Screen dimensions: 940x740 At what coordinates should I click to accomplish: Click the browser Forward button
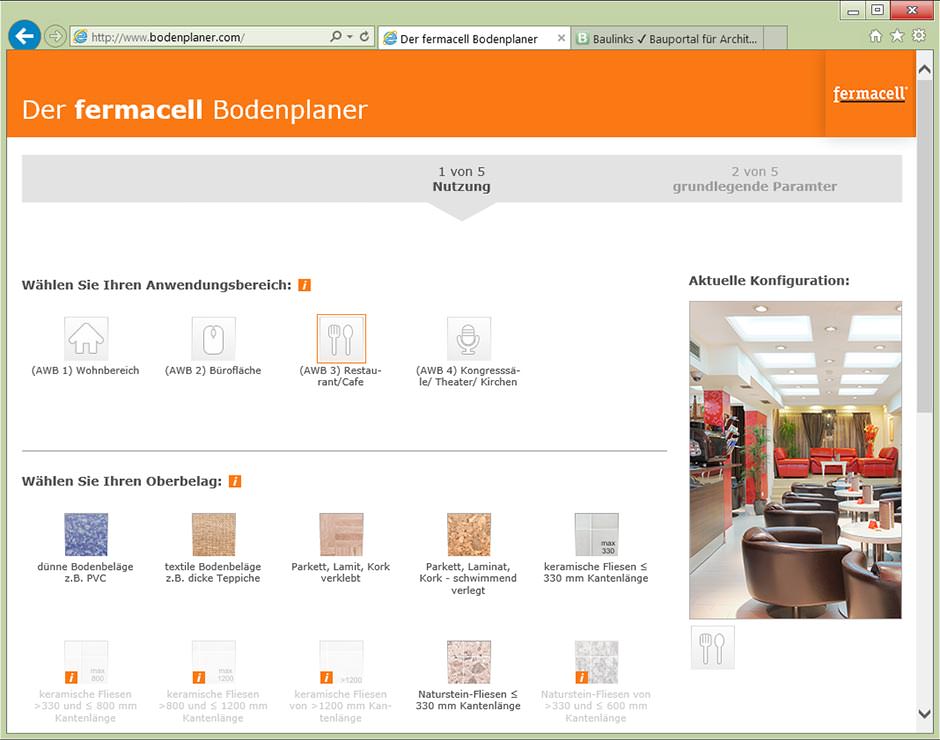tap(55, 37)
